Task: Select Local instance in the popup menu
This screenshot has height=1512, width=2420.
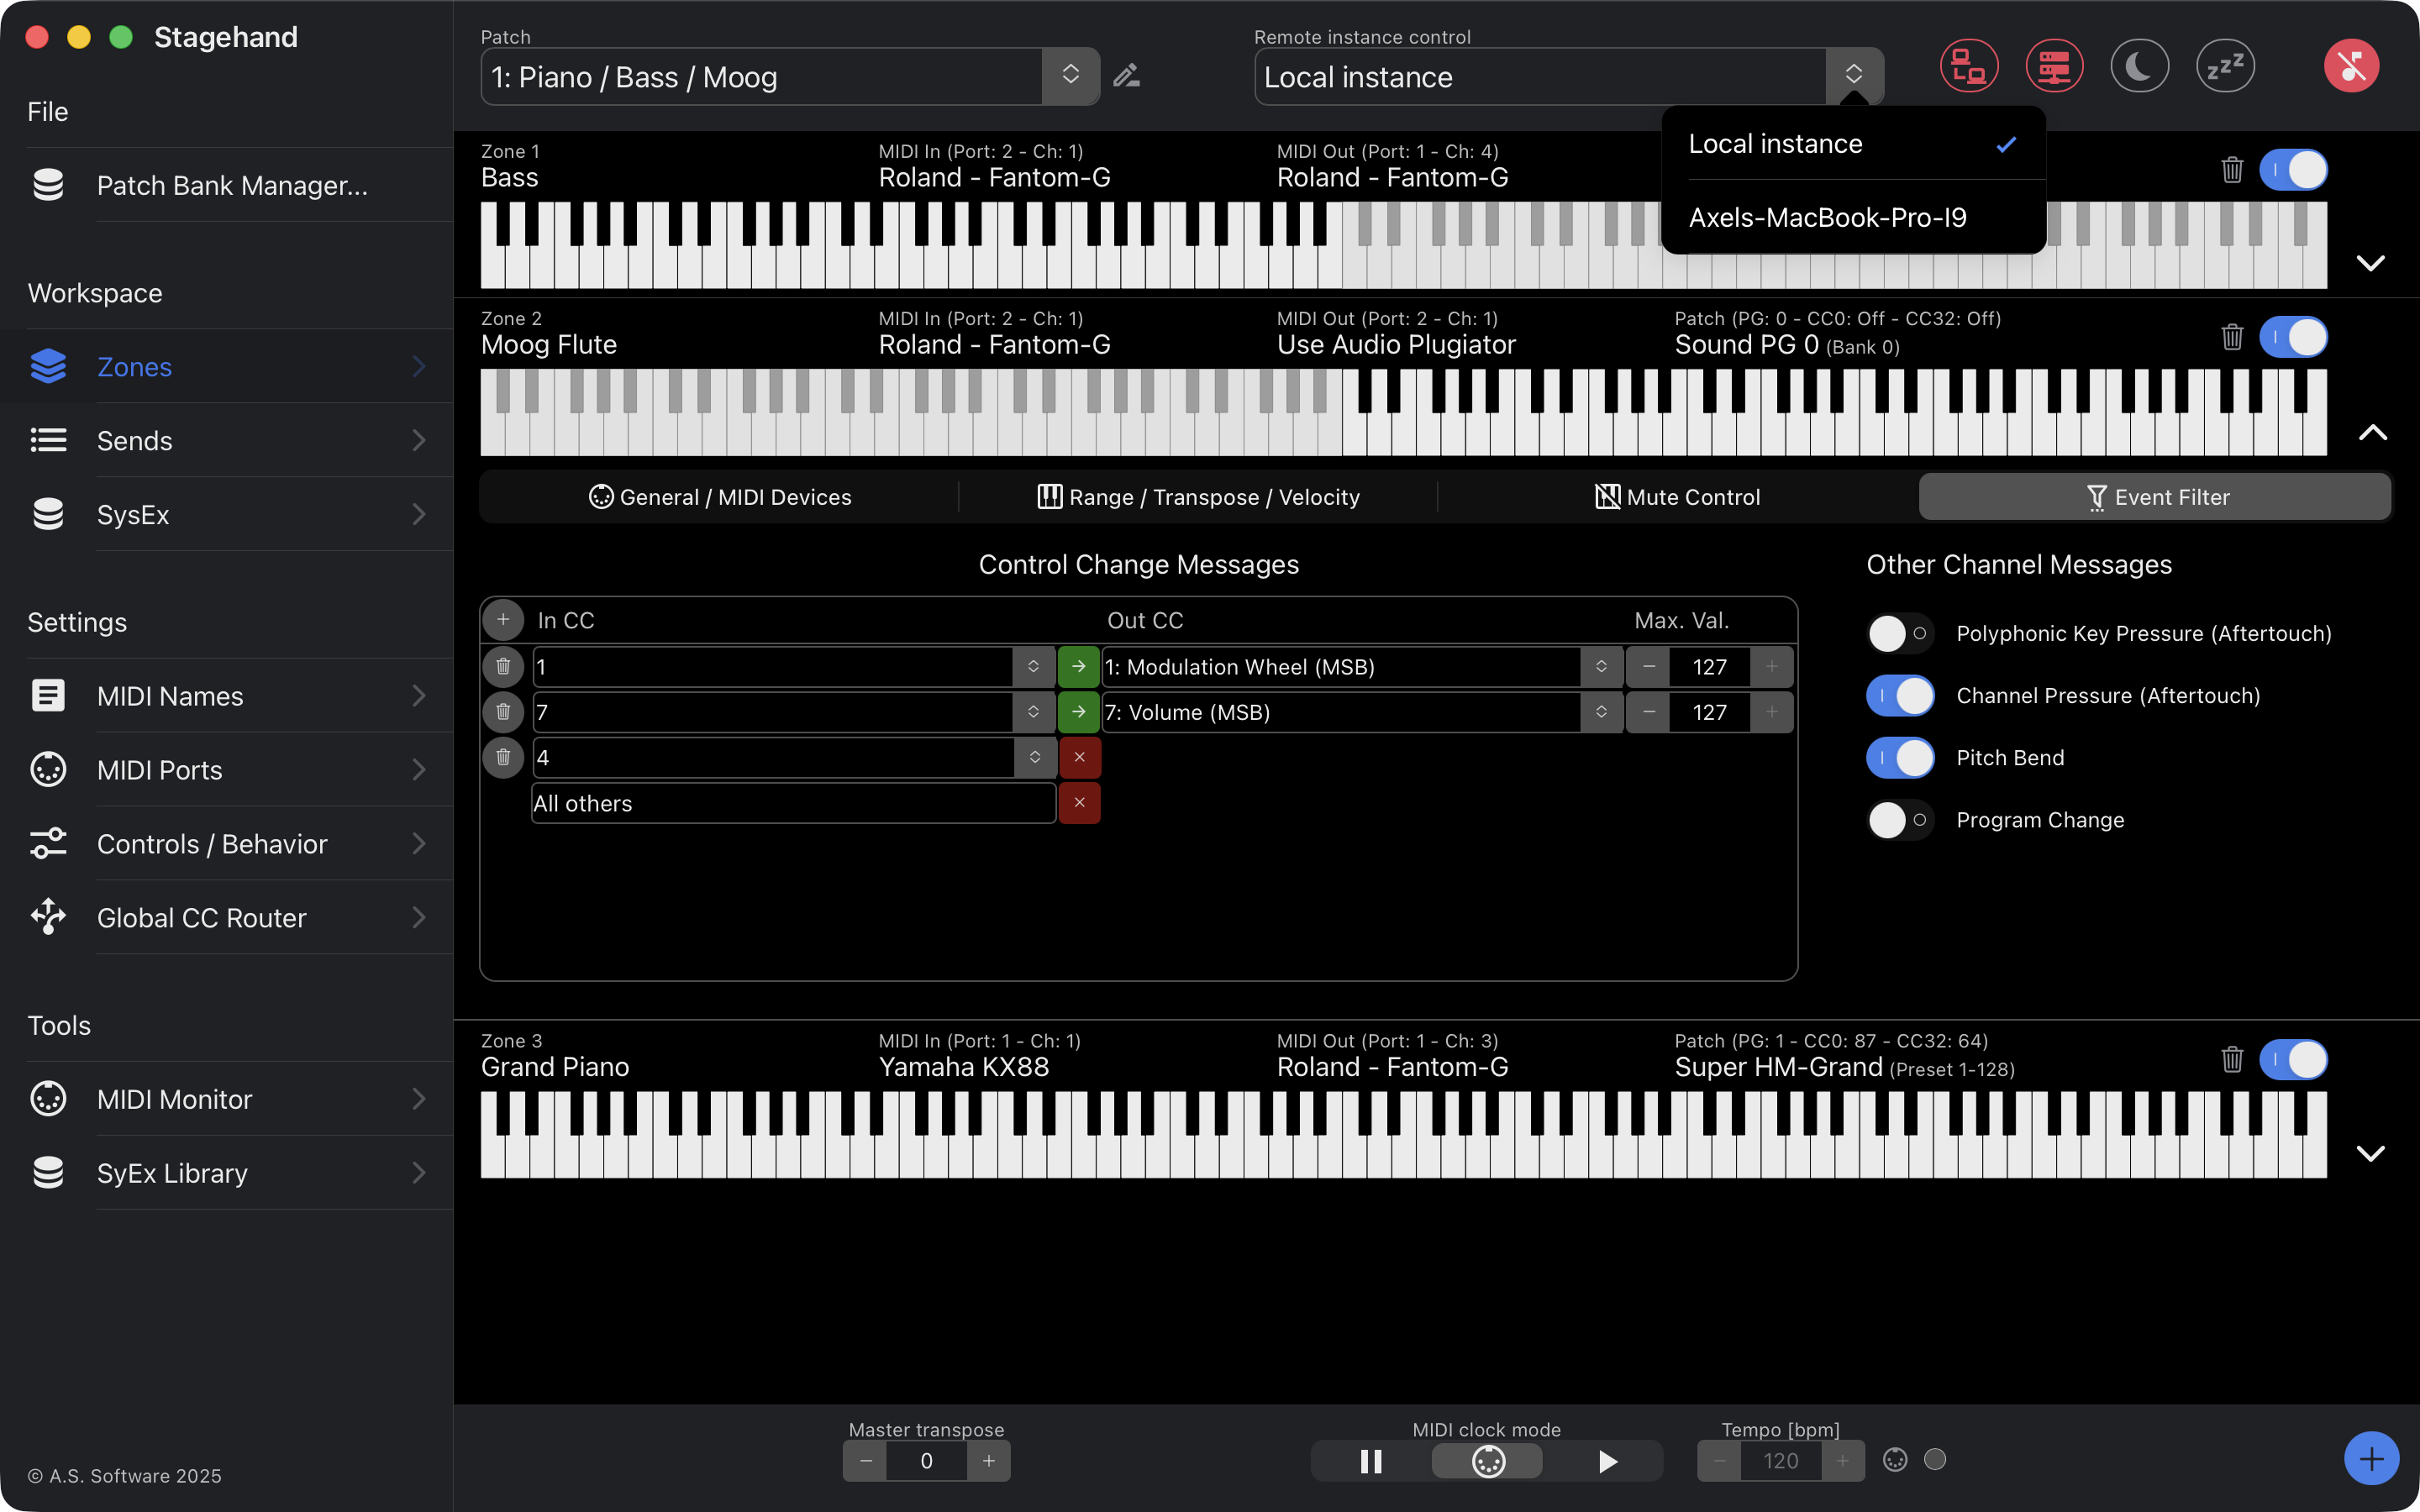Action: 1853,144
